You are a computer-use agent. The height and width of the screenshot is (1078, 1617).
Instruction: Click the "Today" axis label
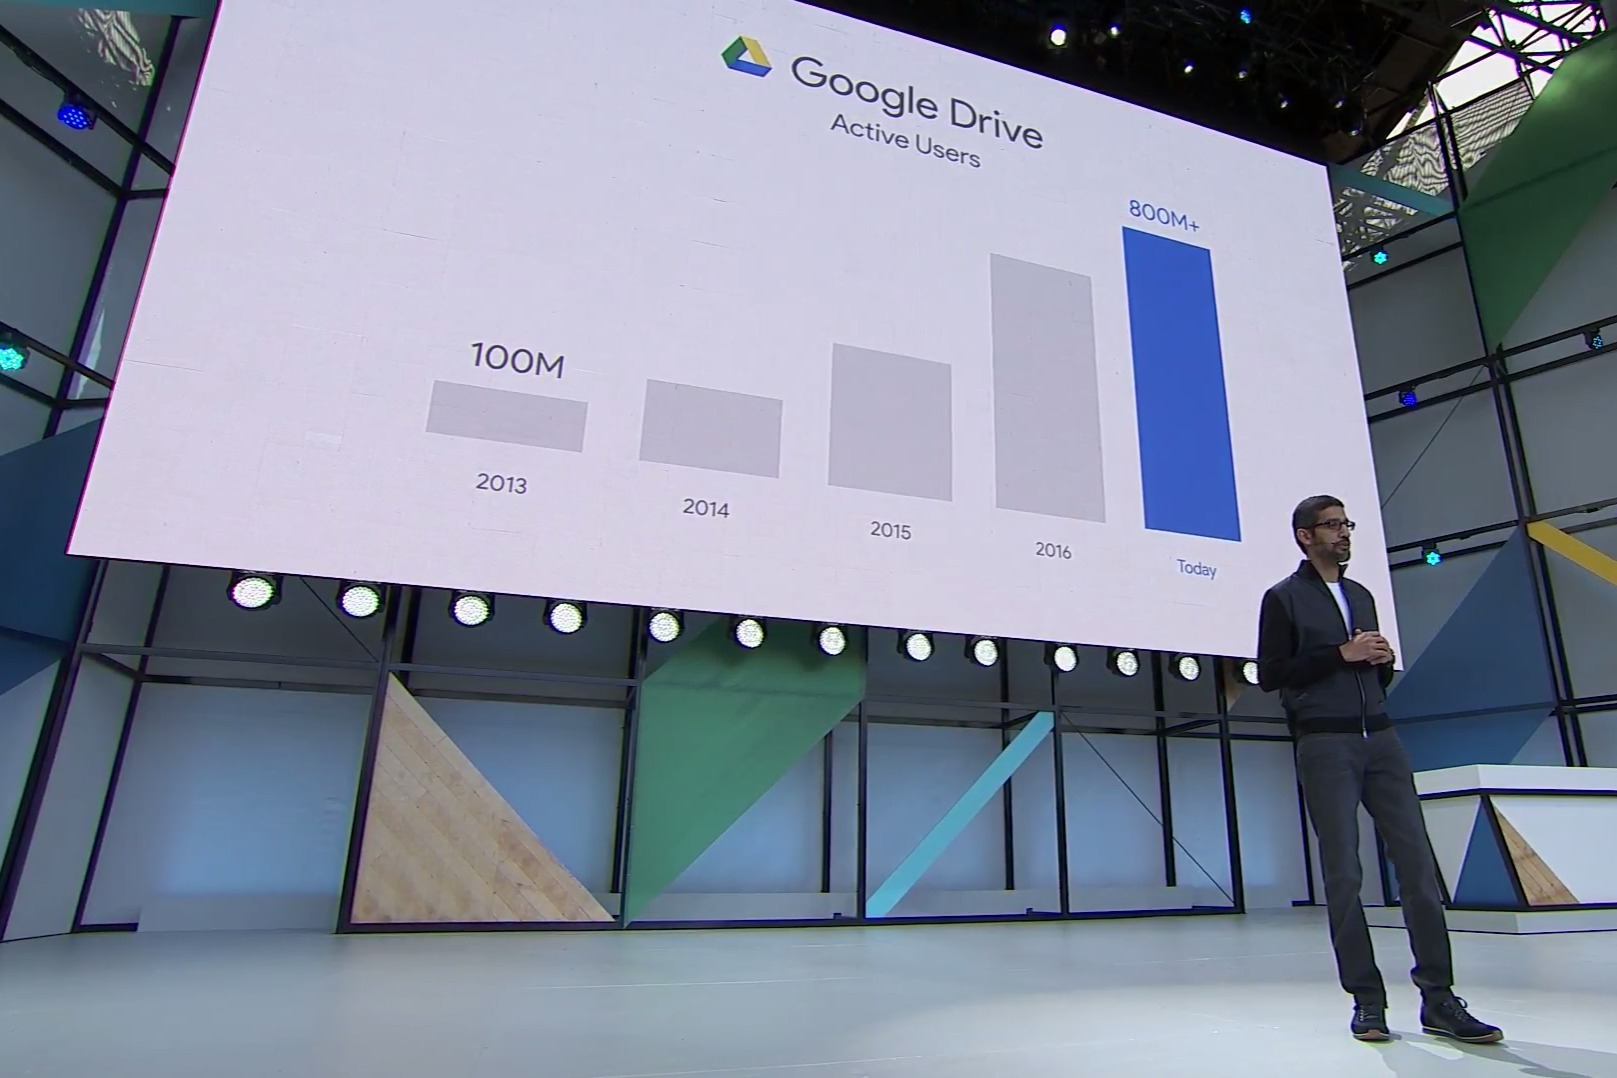tap(1196, 568)
